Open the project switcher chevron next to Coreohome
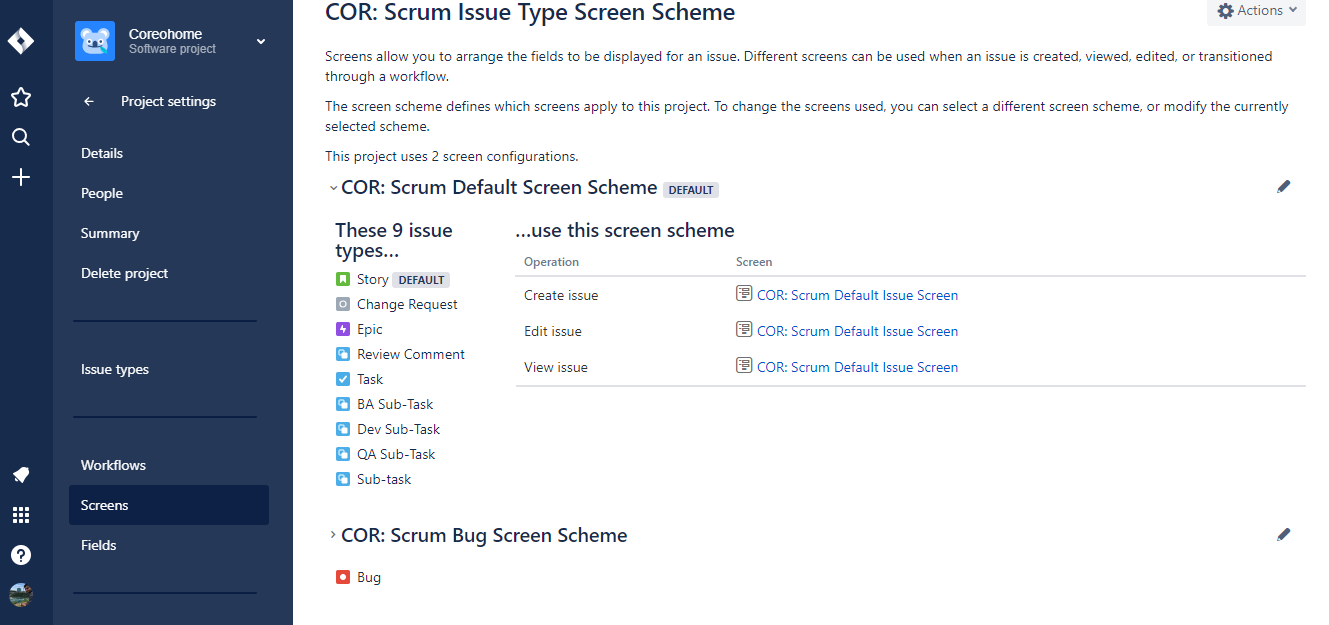Image resolution: width=1329 pixels, height=625 pixels. pyautogui.click(x=260, y=42)
